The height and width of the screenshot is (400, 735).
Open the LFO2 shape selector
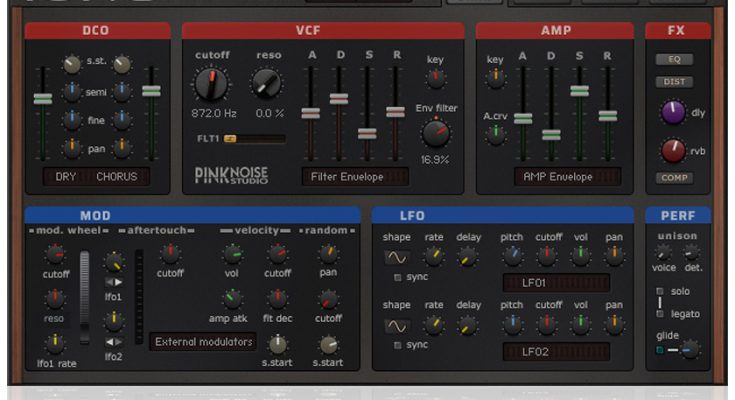pos(397,325)
